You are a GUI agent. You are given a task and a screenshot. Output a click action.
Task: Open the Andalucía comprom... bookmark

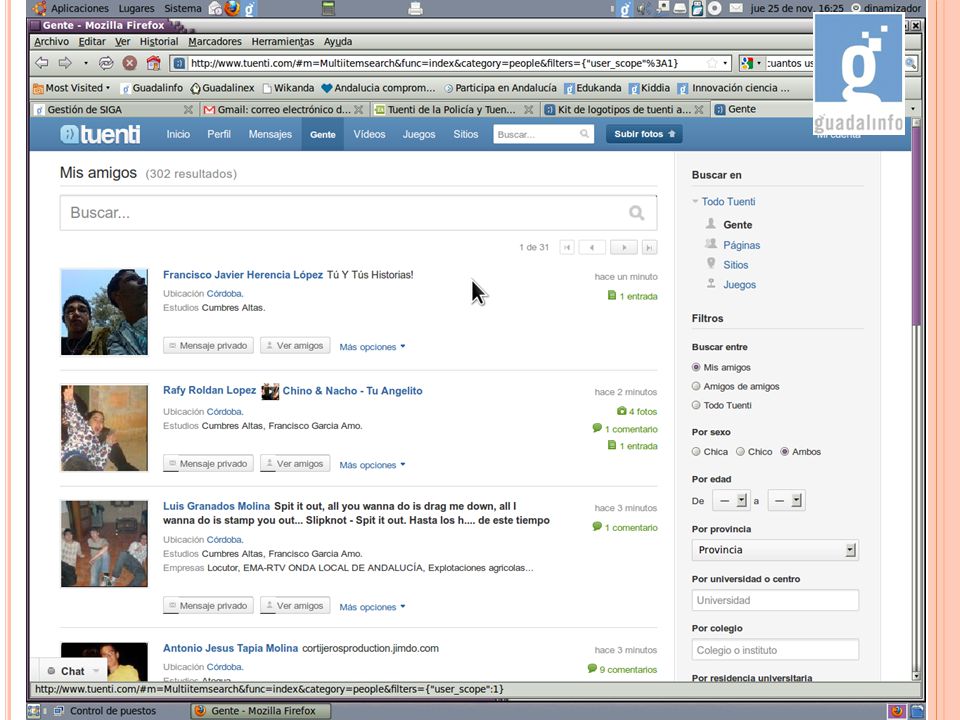378,88
